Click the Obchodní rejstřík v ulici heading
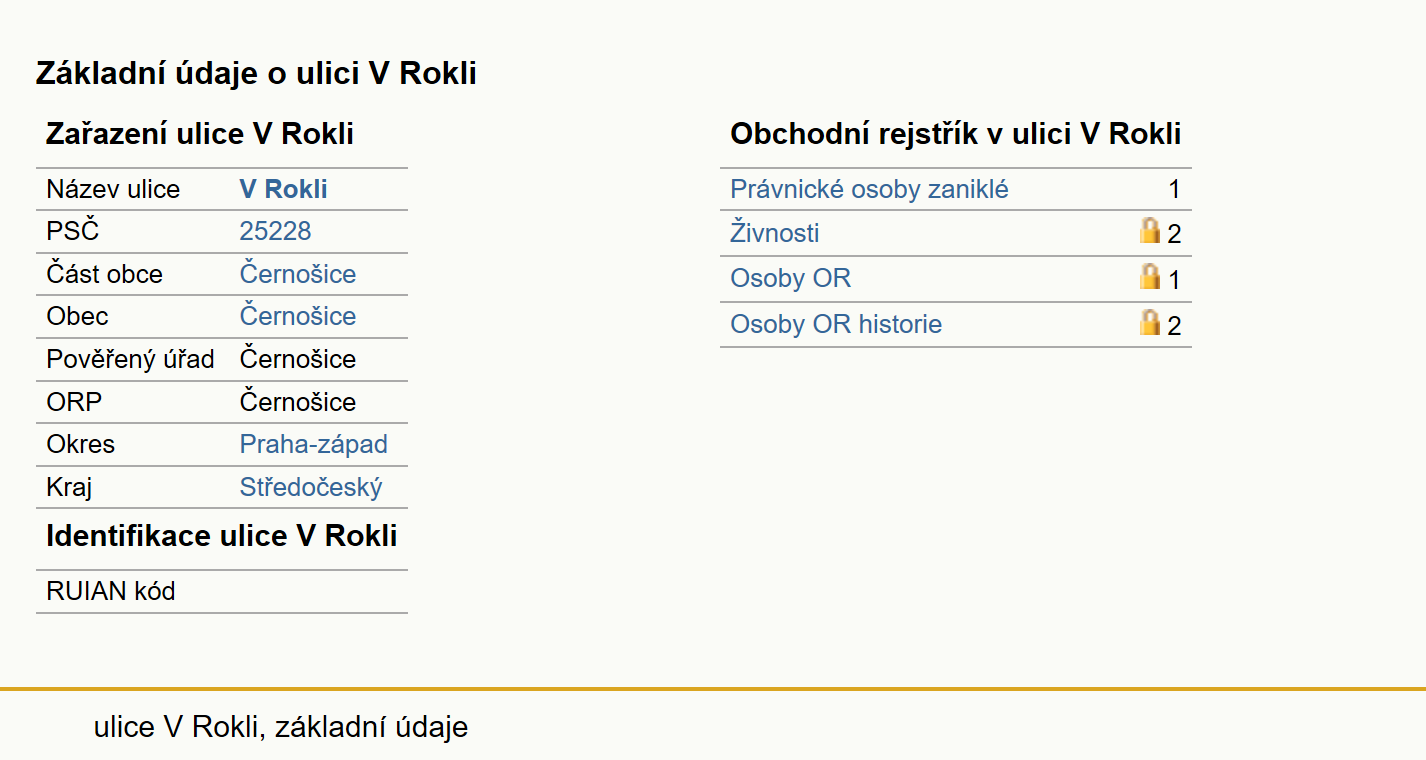Image resolution: width=1426 pixels, height=760 pixels. pos(956,134)
